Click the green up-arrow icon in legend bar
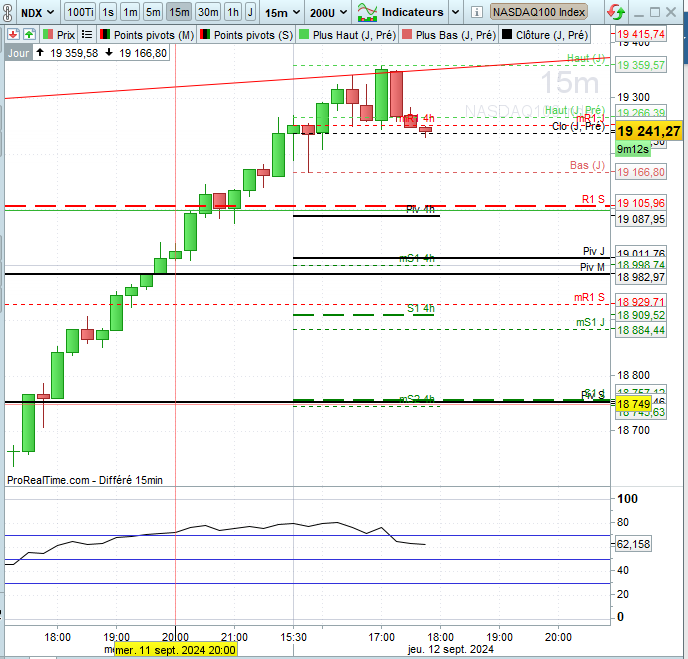Screen dimensions: 688x659 click(29, 34)
